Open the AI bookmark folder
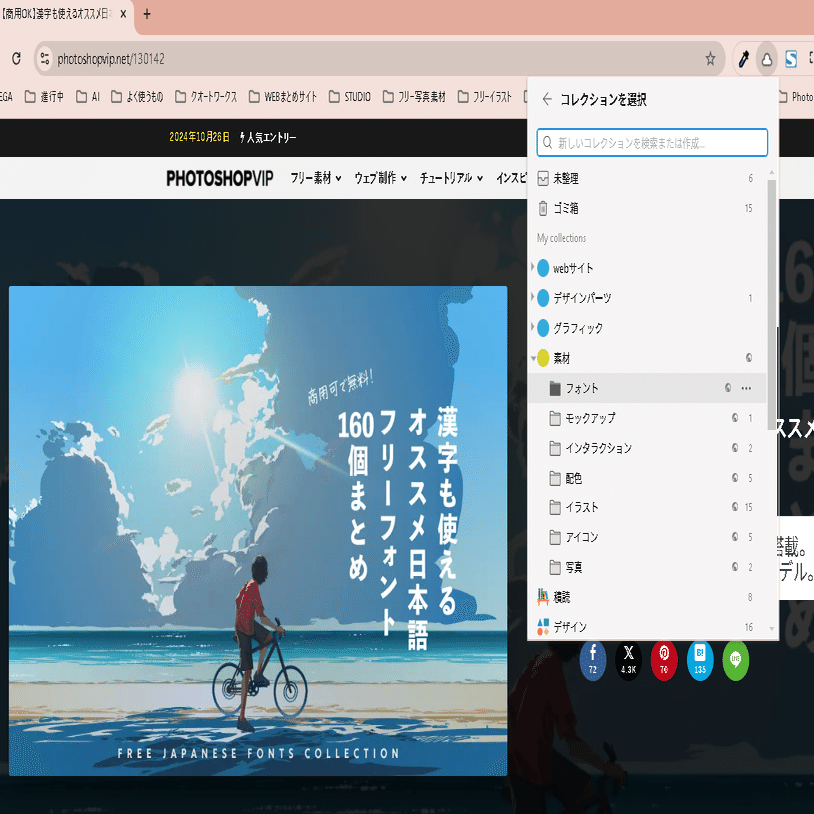 click(x=88, y=97)
